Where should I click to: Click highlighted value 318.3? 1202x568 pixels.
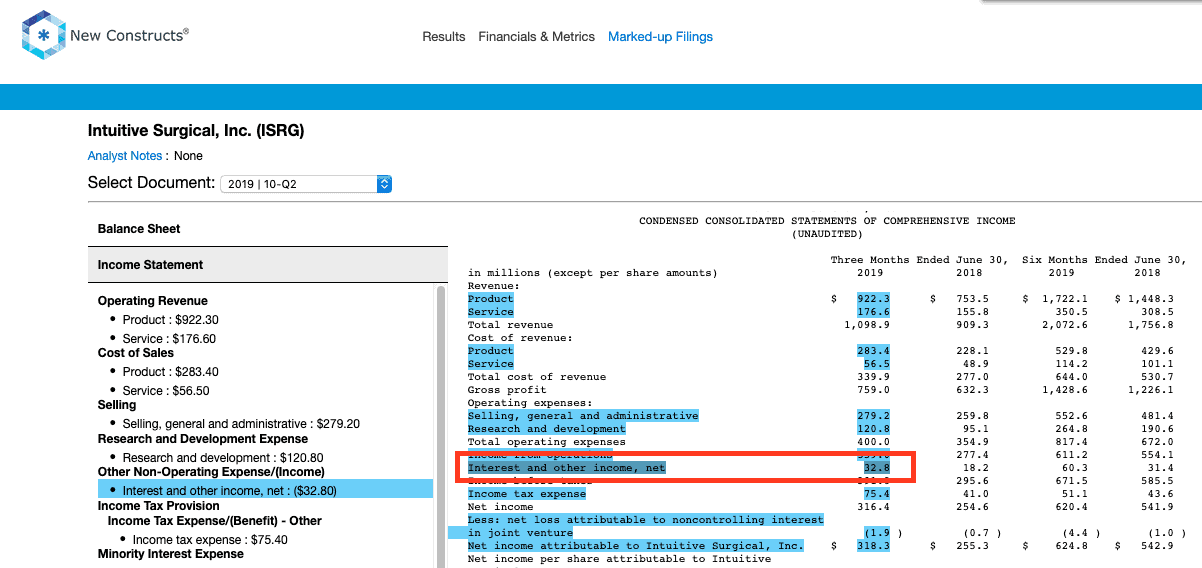(x=873, y=546)
